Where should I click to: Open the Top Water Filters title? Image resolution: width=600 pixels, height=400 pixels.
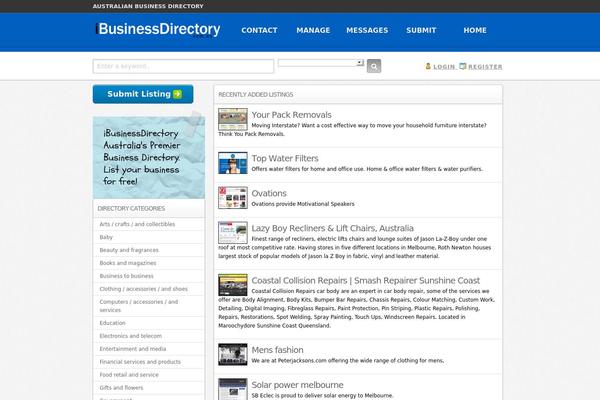click(x=285, y=158)
